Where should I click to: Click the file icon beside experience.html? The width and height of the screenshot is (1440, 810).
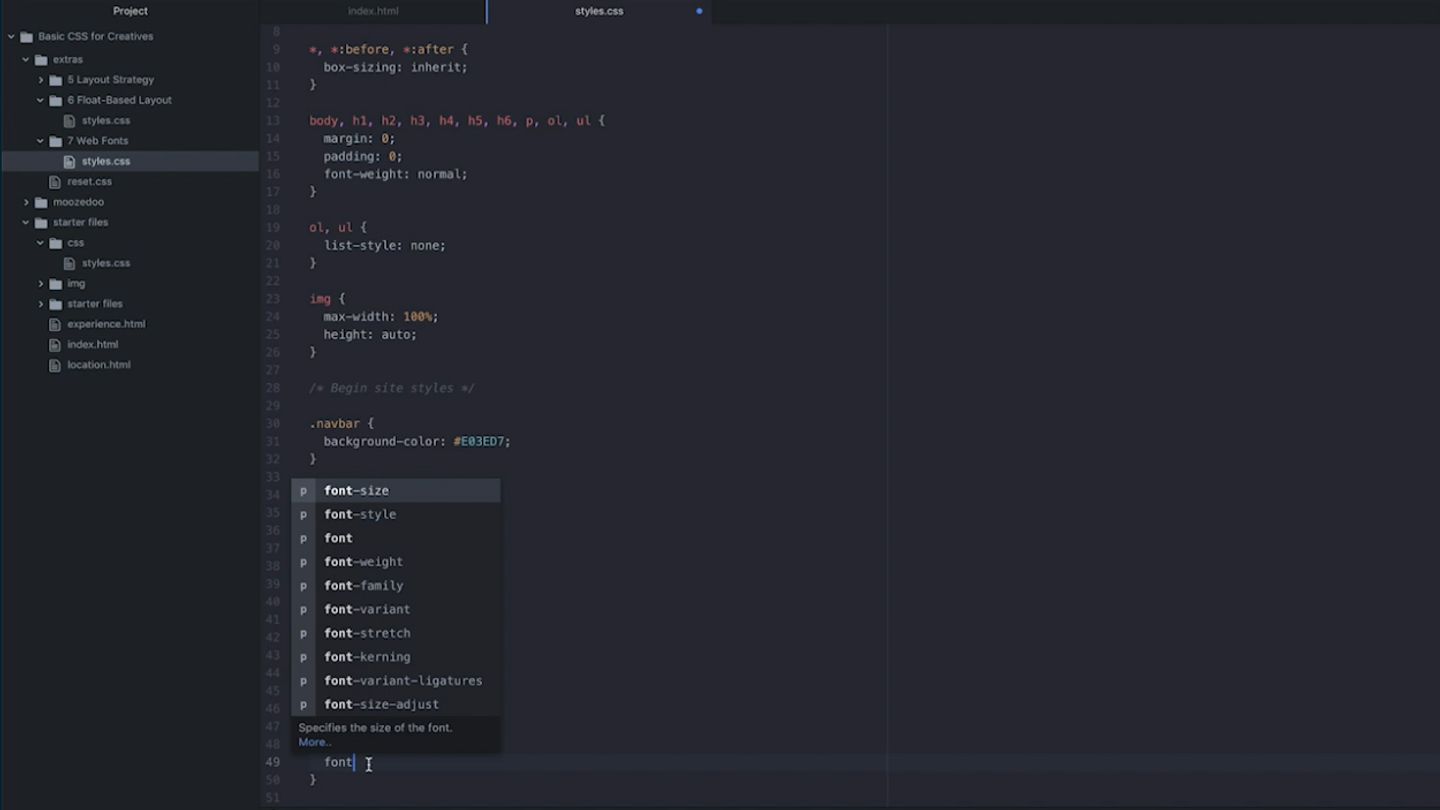point(55,324)
